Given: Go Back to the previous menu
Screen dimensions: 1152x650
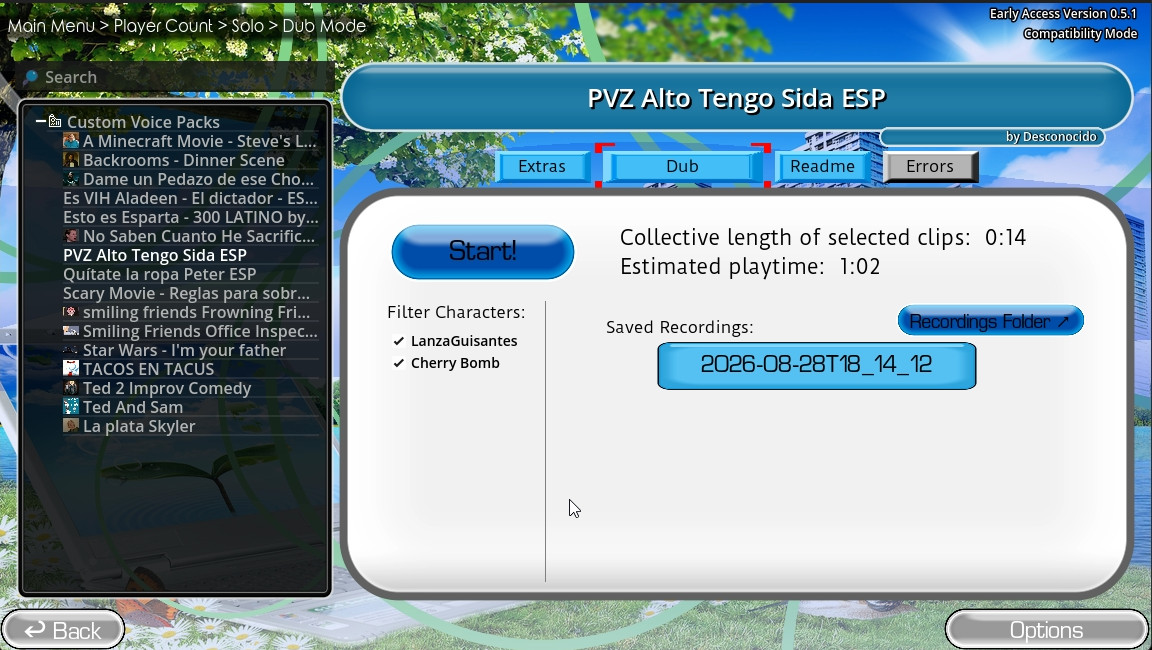Looking at the screenshot, I should pyautogui.click(x=62, y=630).
